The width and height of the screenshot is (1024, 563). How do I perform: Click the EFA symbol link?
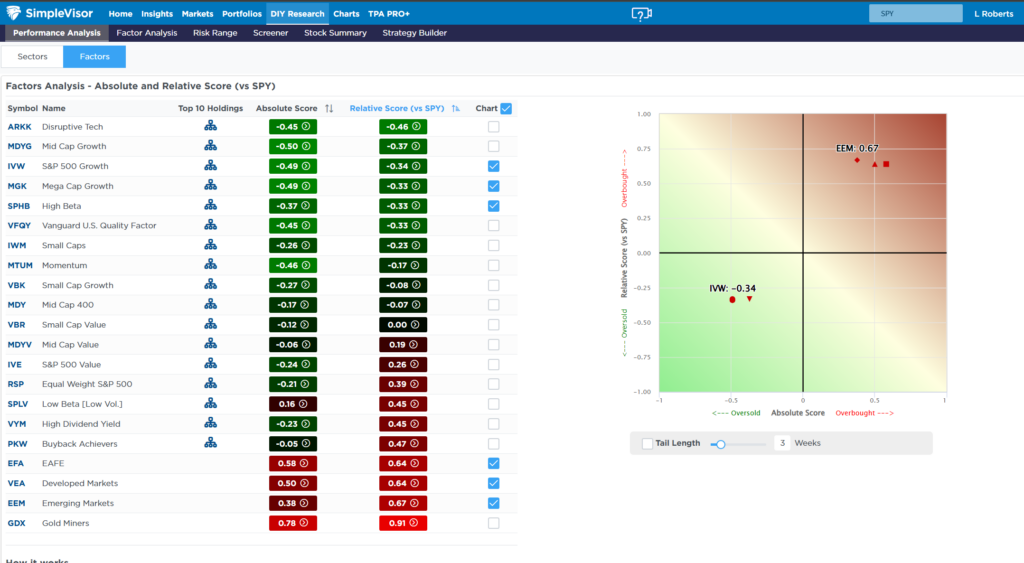(x=17, y=463)
